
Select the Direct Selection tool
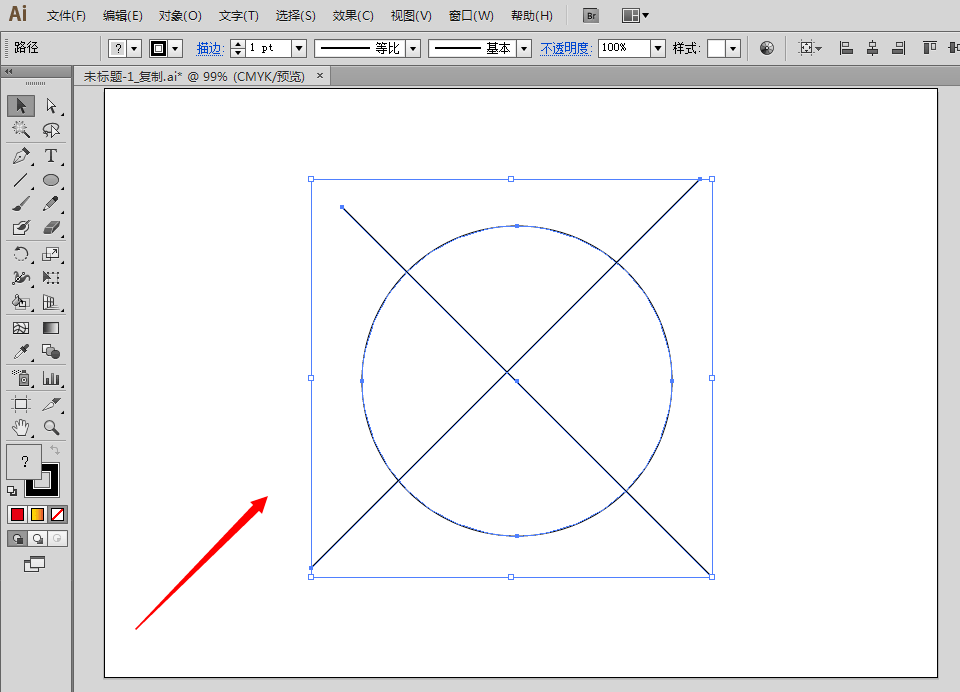tap(51, 106)
